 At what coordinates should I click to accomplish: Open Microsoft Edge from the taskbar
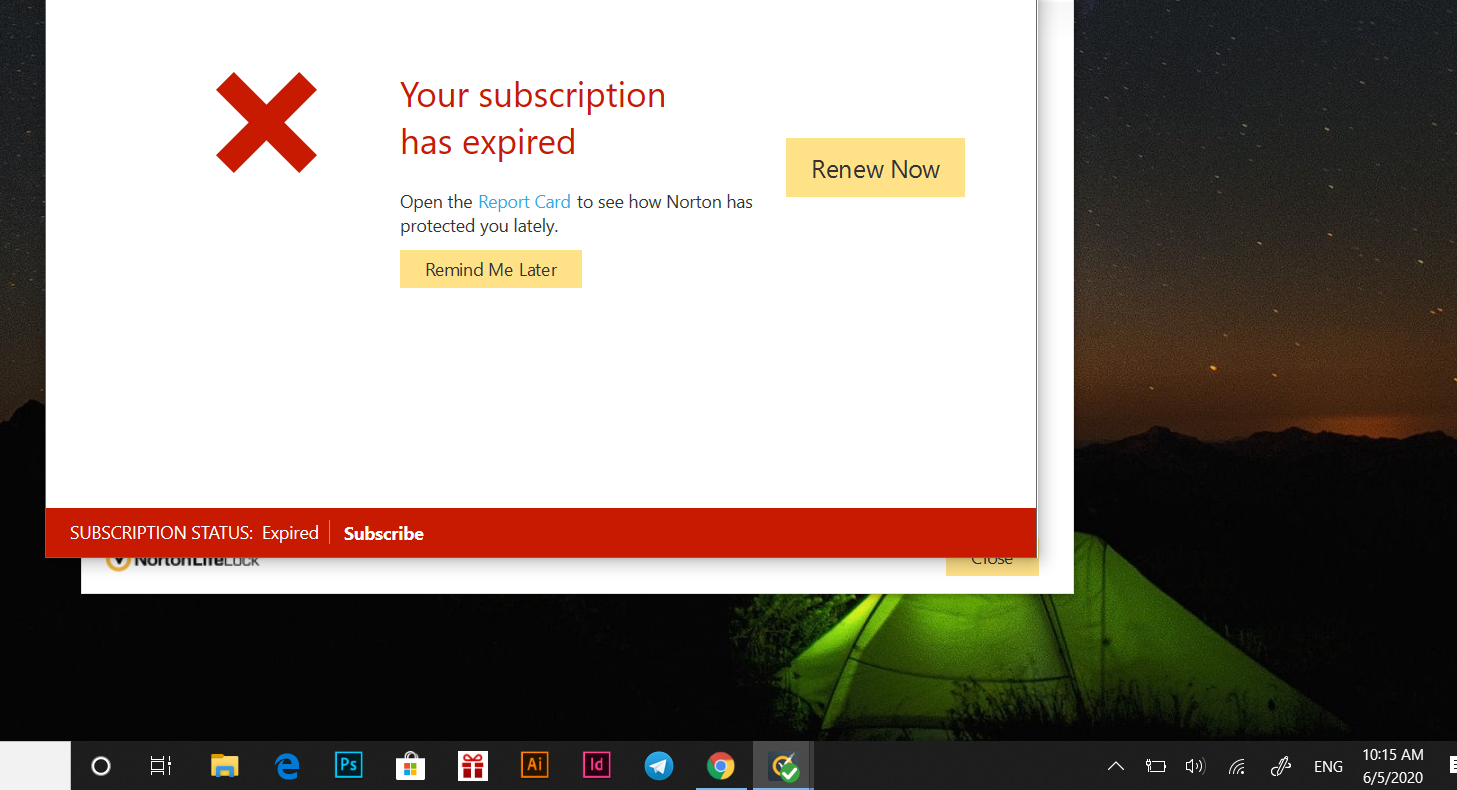(x=287, y=766)
